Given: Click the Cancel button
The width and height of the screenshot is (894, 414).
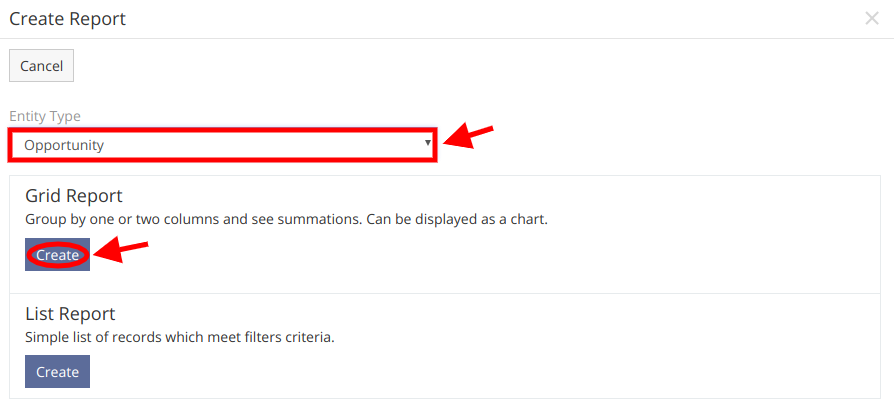Looking at the screenshot, I should 42,66.
